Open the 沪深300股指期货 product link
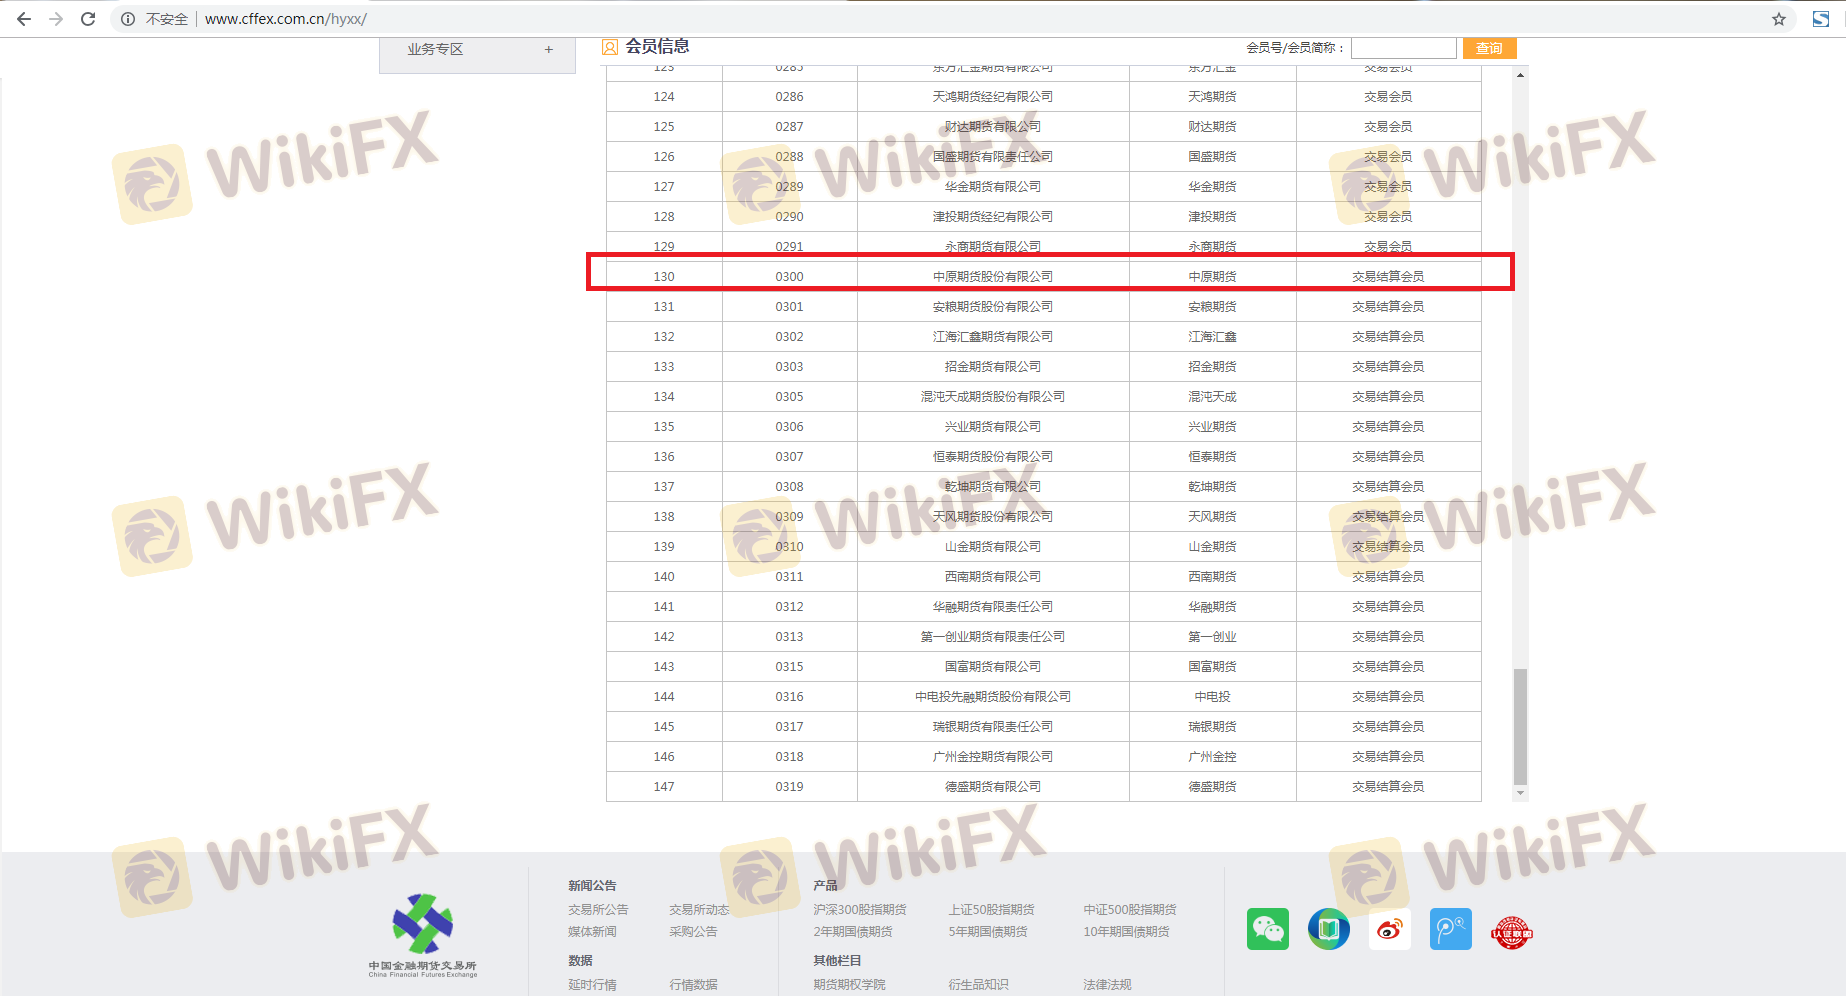Screen dimensions: 1846x996 point(859,910)
